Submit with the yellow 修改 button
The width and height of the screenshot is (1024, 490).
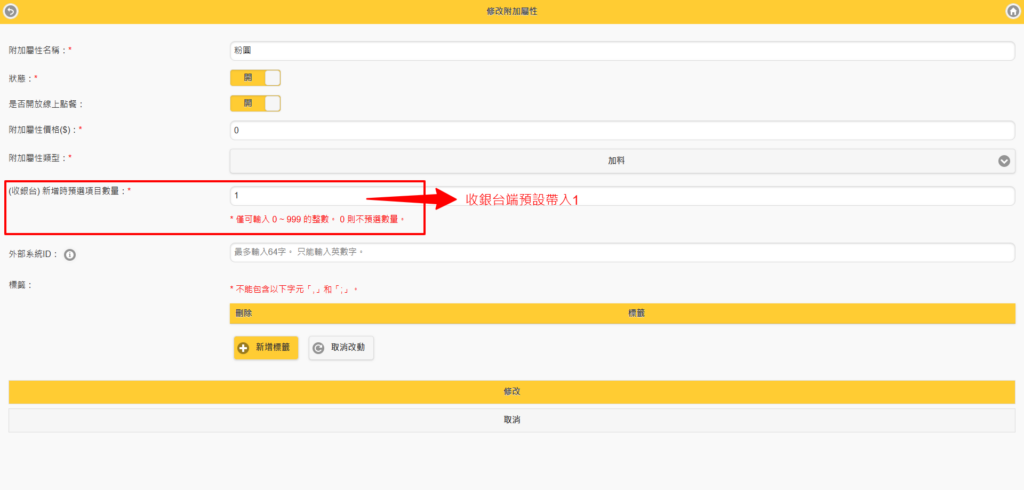pos(512,392)
